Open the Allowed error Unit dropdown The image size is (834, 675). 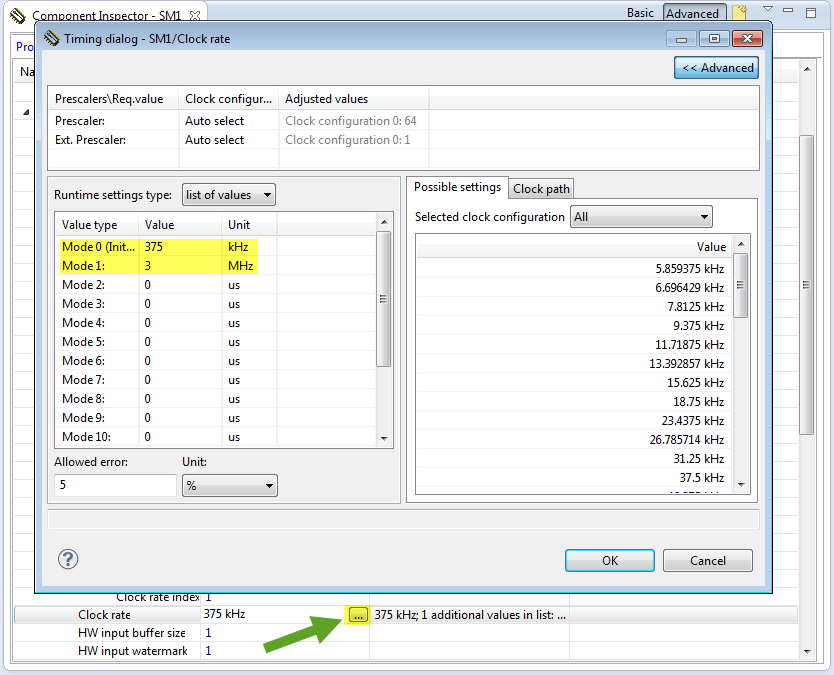tap(229, 486)
